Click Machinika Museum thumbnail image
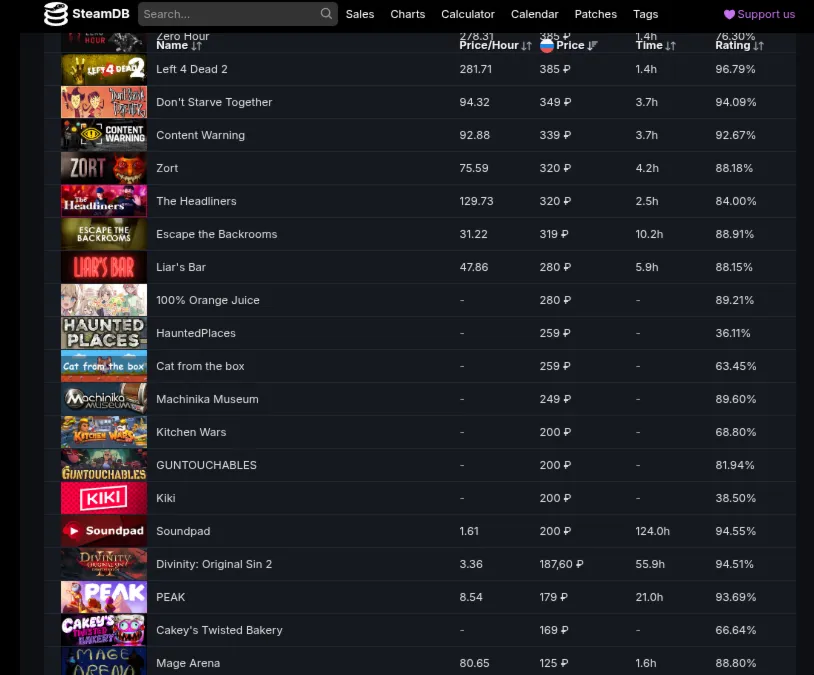Screen dimensions: 814x675 tap(104, 399)
